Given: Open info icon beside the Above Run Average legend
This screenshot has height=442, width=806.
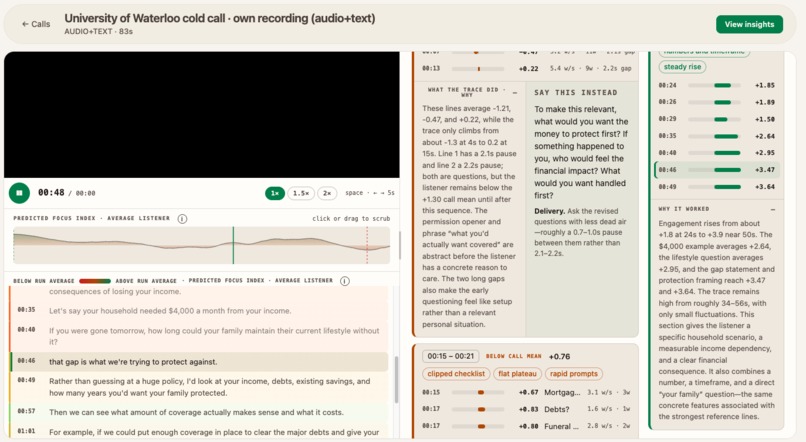Looking at the screenshot, I should (345, 281).
